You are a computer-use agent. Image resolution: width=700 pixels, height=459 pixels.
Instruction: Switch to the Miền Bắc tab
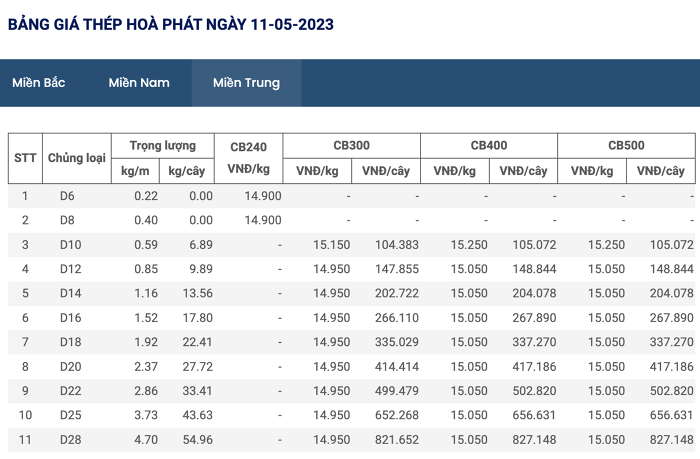pos(38,83)
